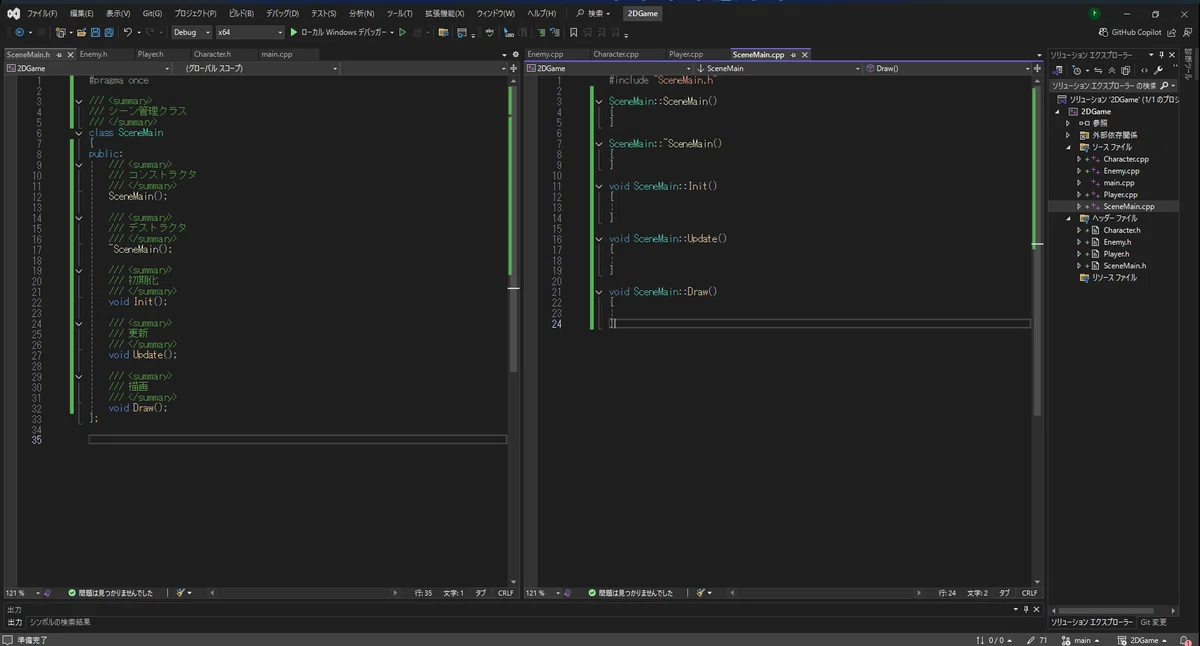Collapse the SceneMain::Draw() outlining region
Image resolution: width=1200 pixels, height=646 pixels.
pyautogui.click(x=598, y=292)
